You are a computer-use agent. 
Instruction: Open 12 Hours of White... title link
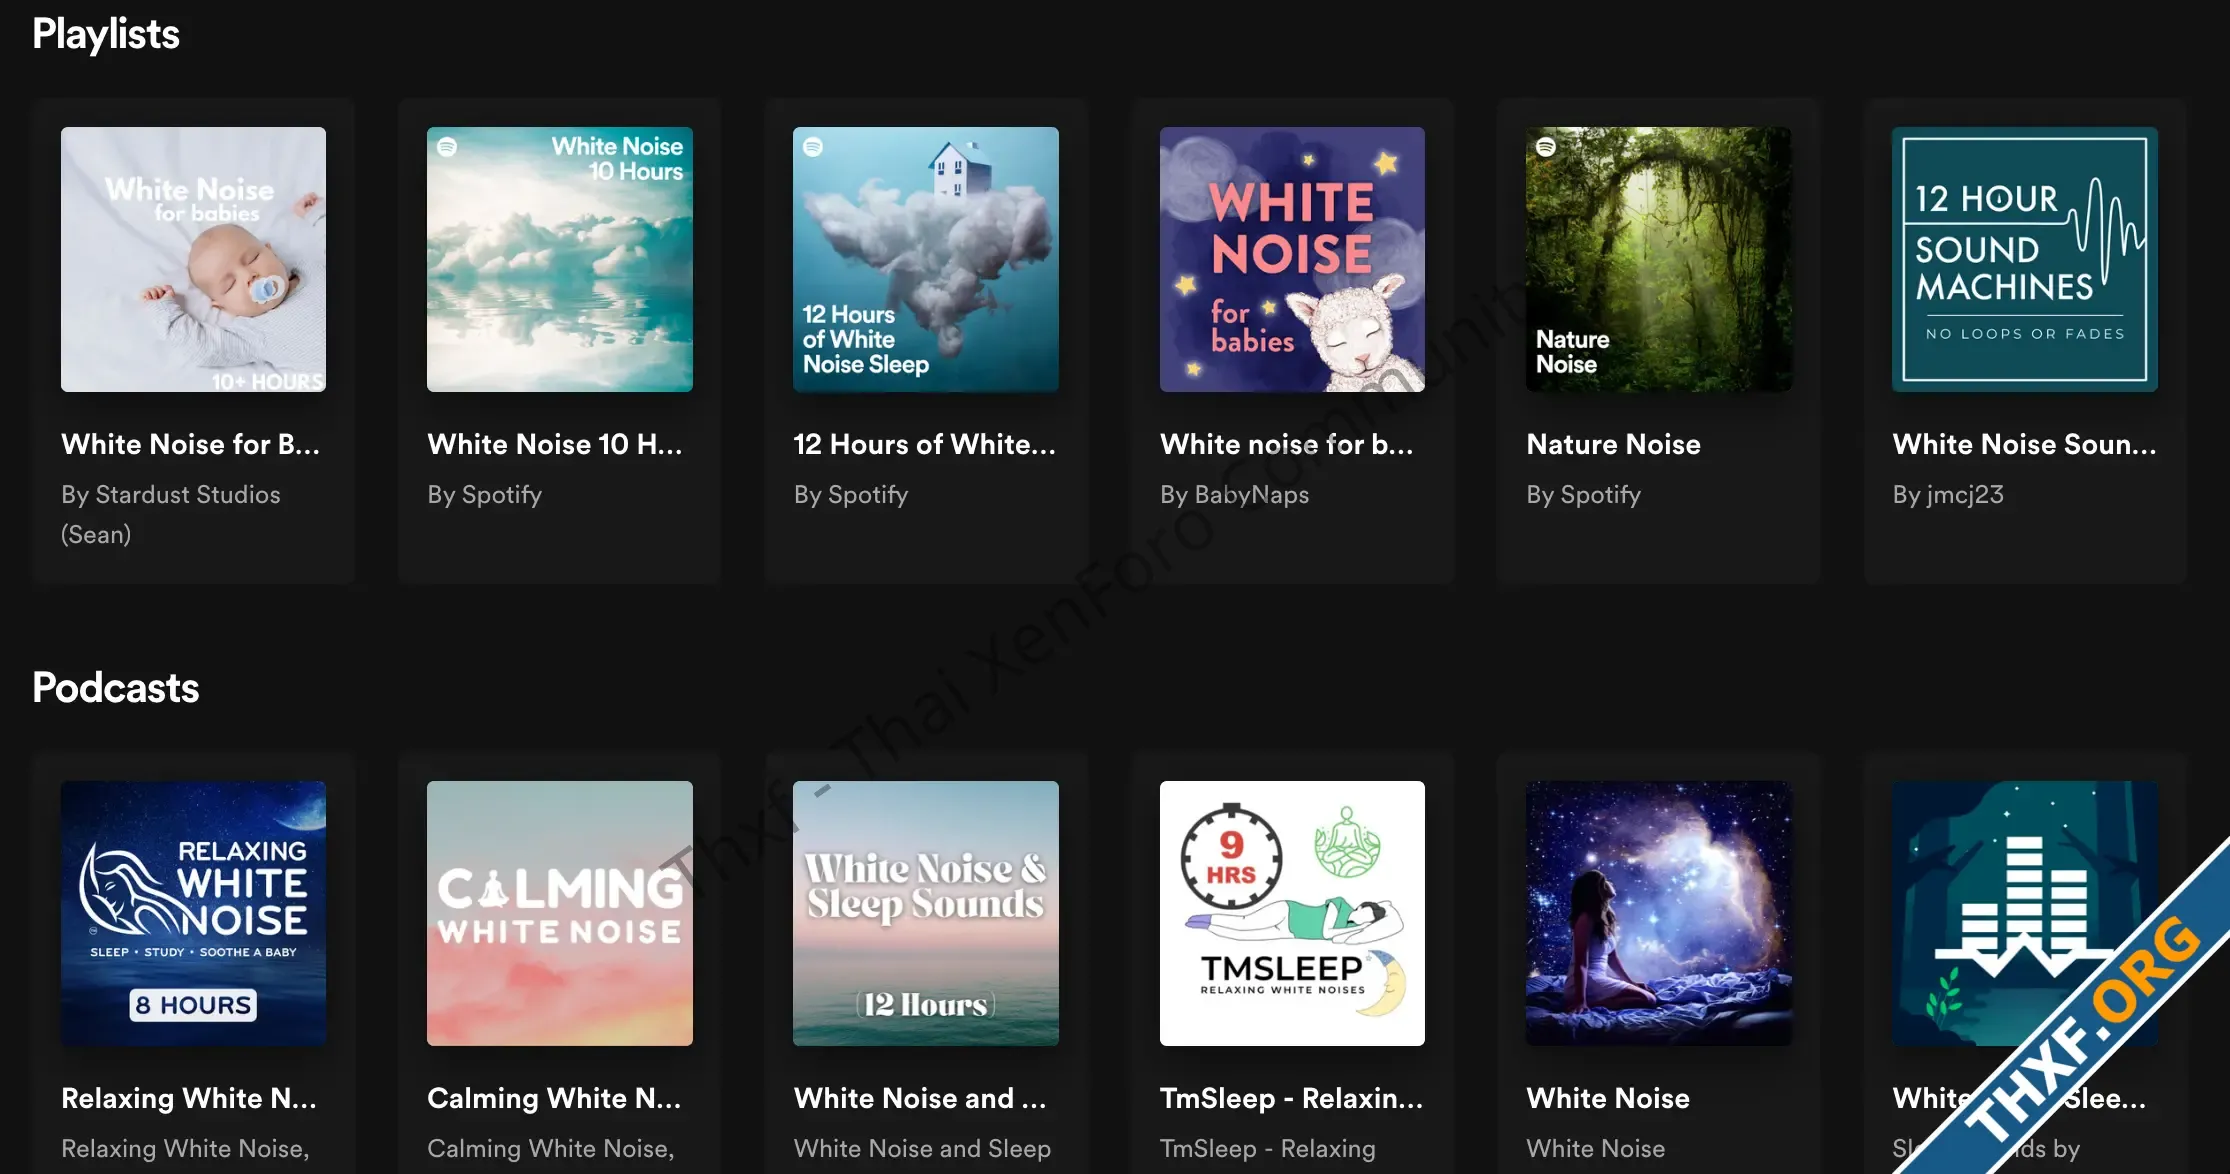924,444
